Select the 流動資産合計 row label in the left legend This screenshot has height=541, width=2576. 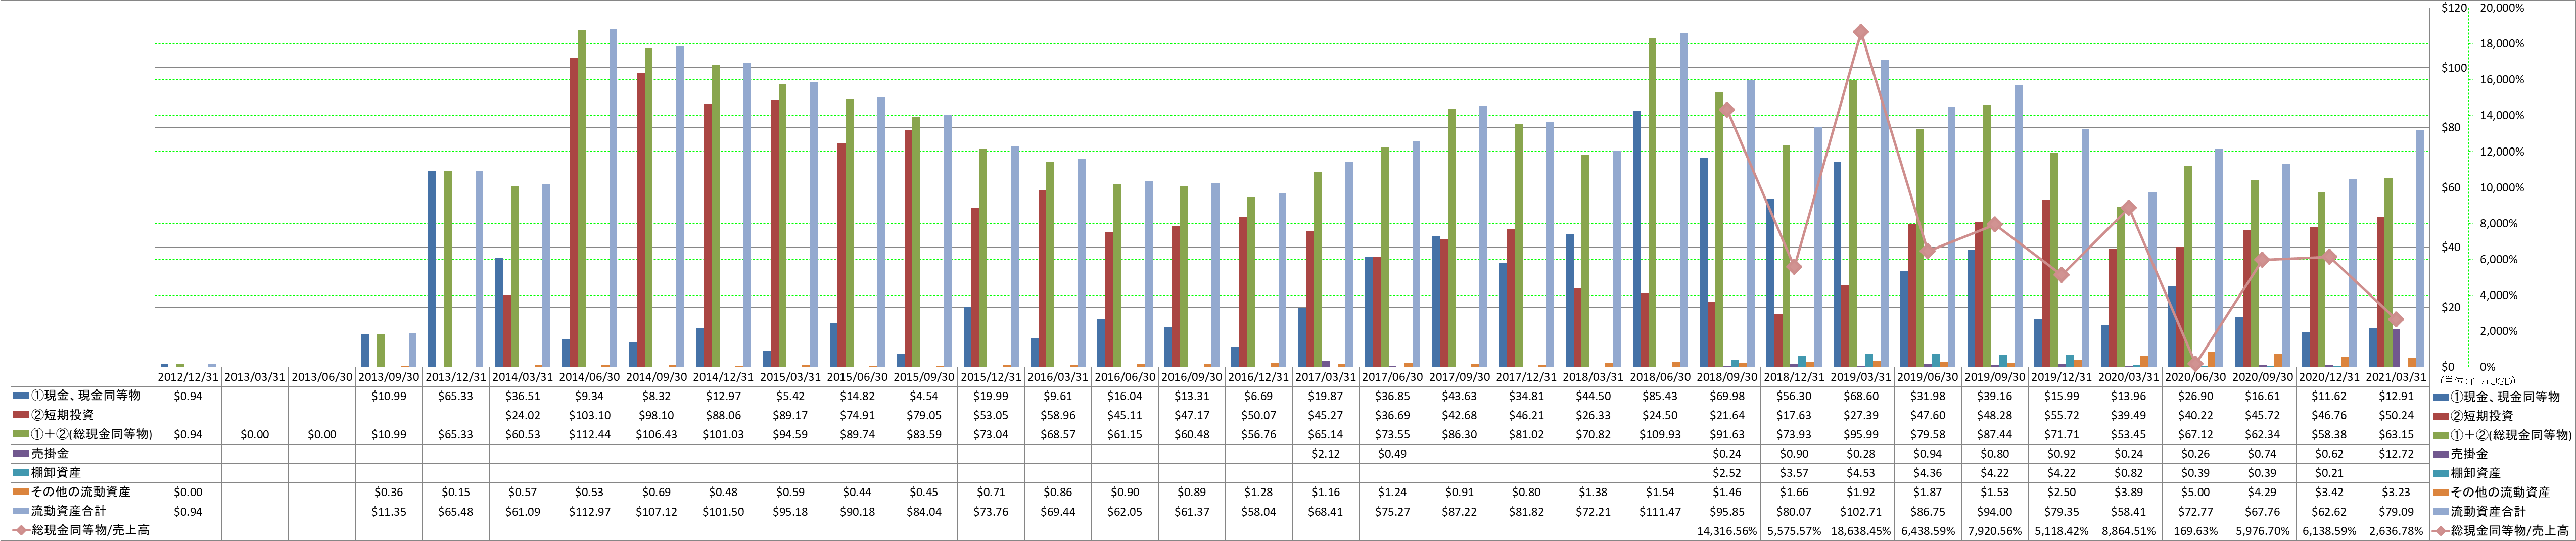[68, 511]
